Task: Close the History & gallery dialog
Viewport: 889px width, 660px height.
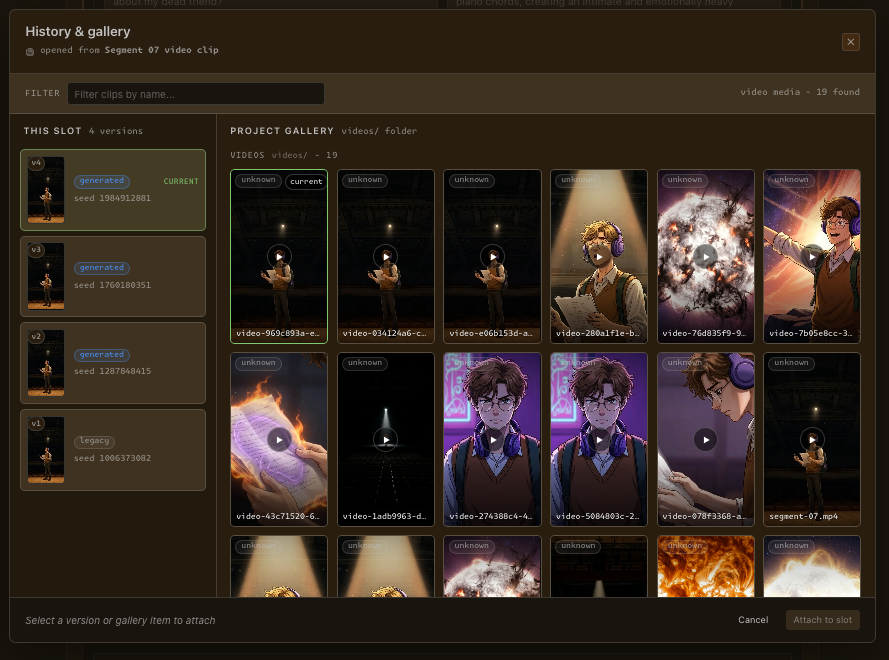Action: pyautogui.click(x=850, y=42)
